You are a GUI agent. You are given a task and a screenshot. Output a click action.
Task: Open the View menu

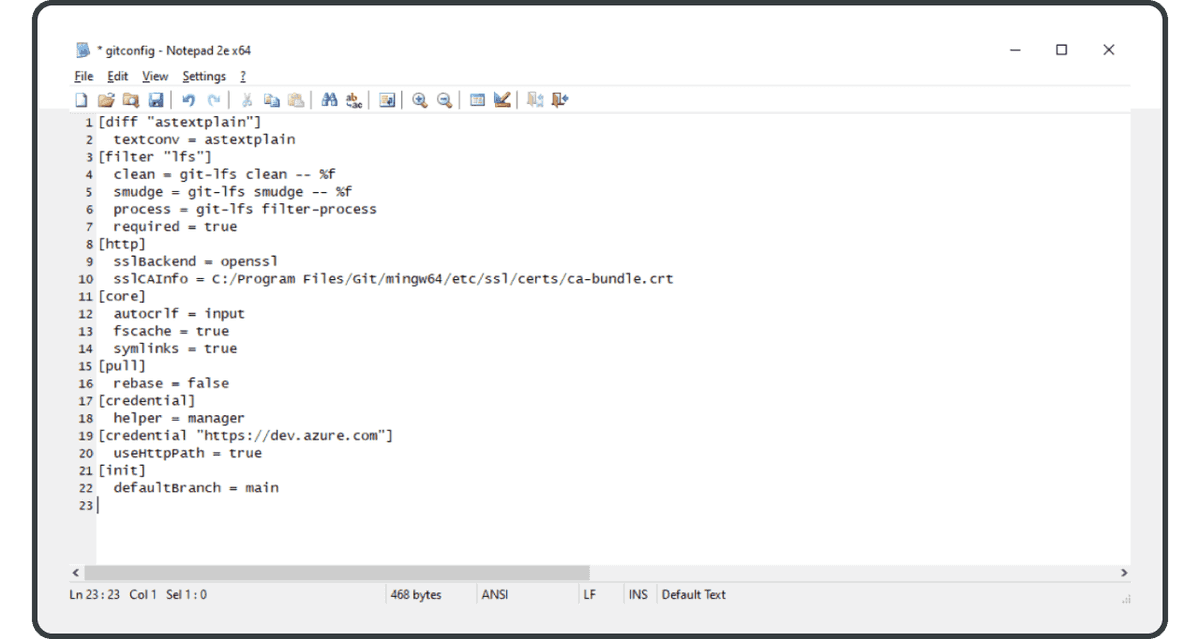point(155,76)
